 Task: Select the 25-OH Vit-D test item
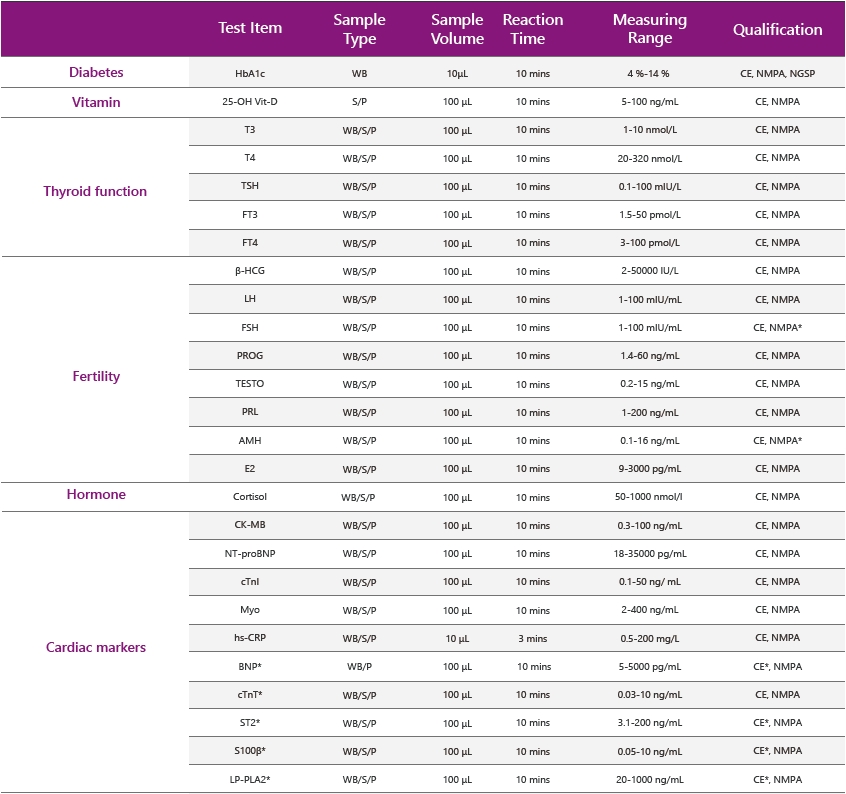coord(250,102)
